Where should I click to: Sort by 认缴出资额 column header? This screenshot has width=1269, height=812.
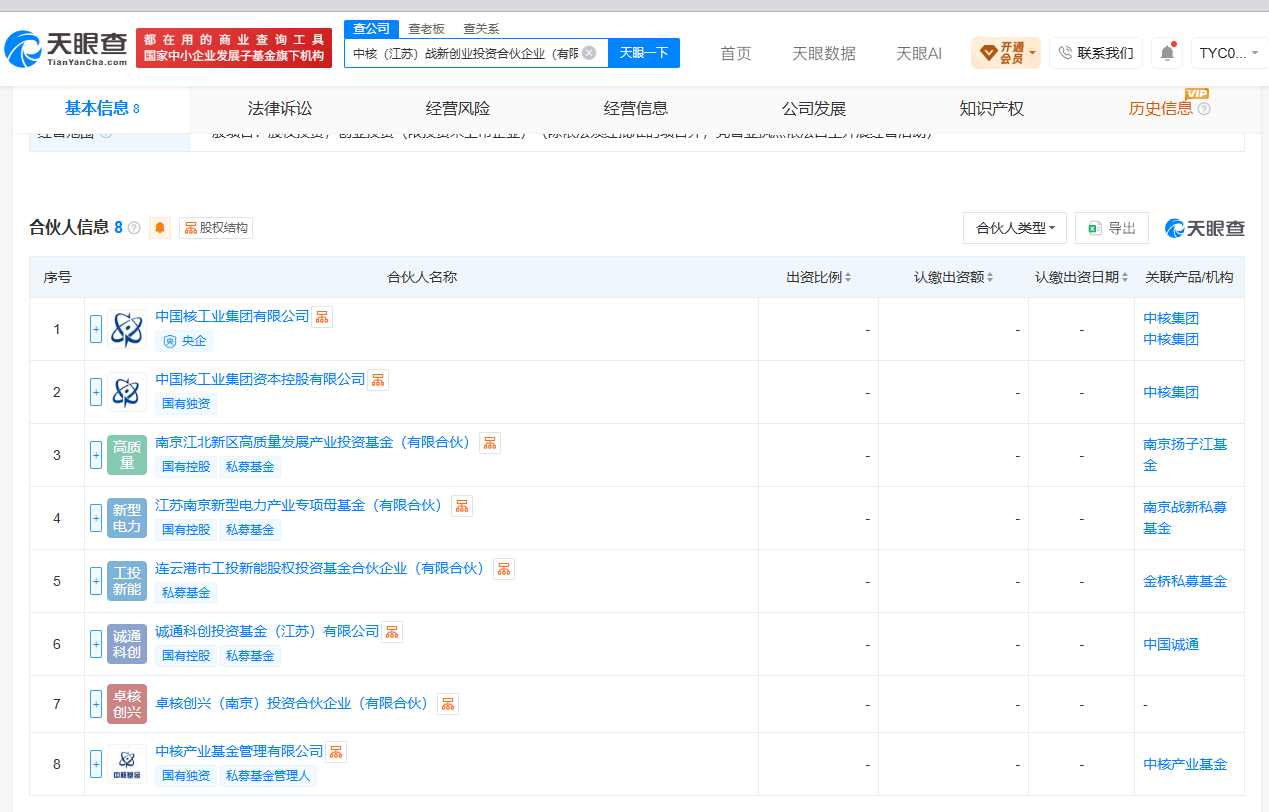(x=953, y=277)
